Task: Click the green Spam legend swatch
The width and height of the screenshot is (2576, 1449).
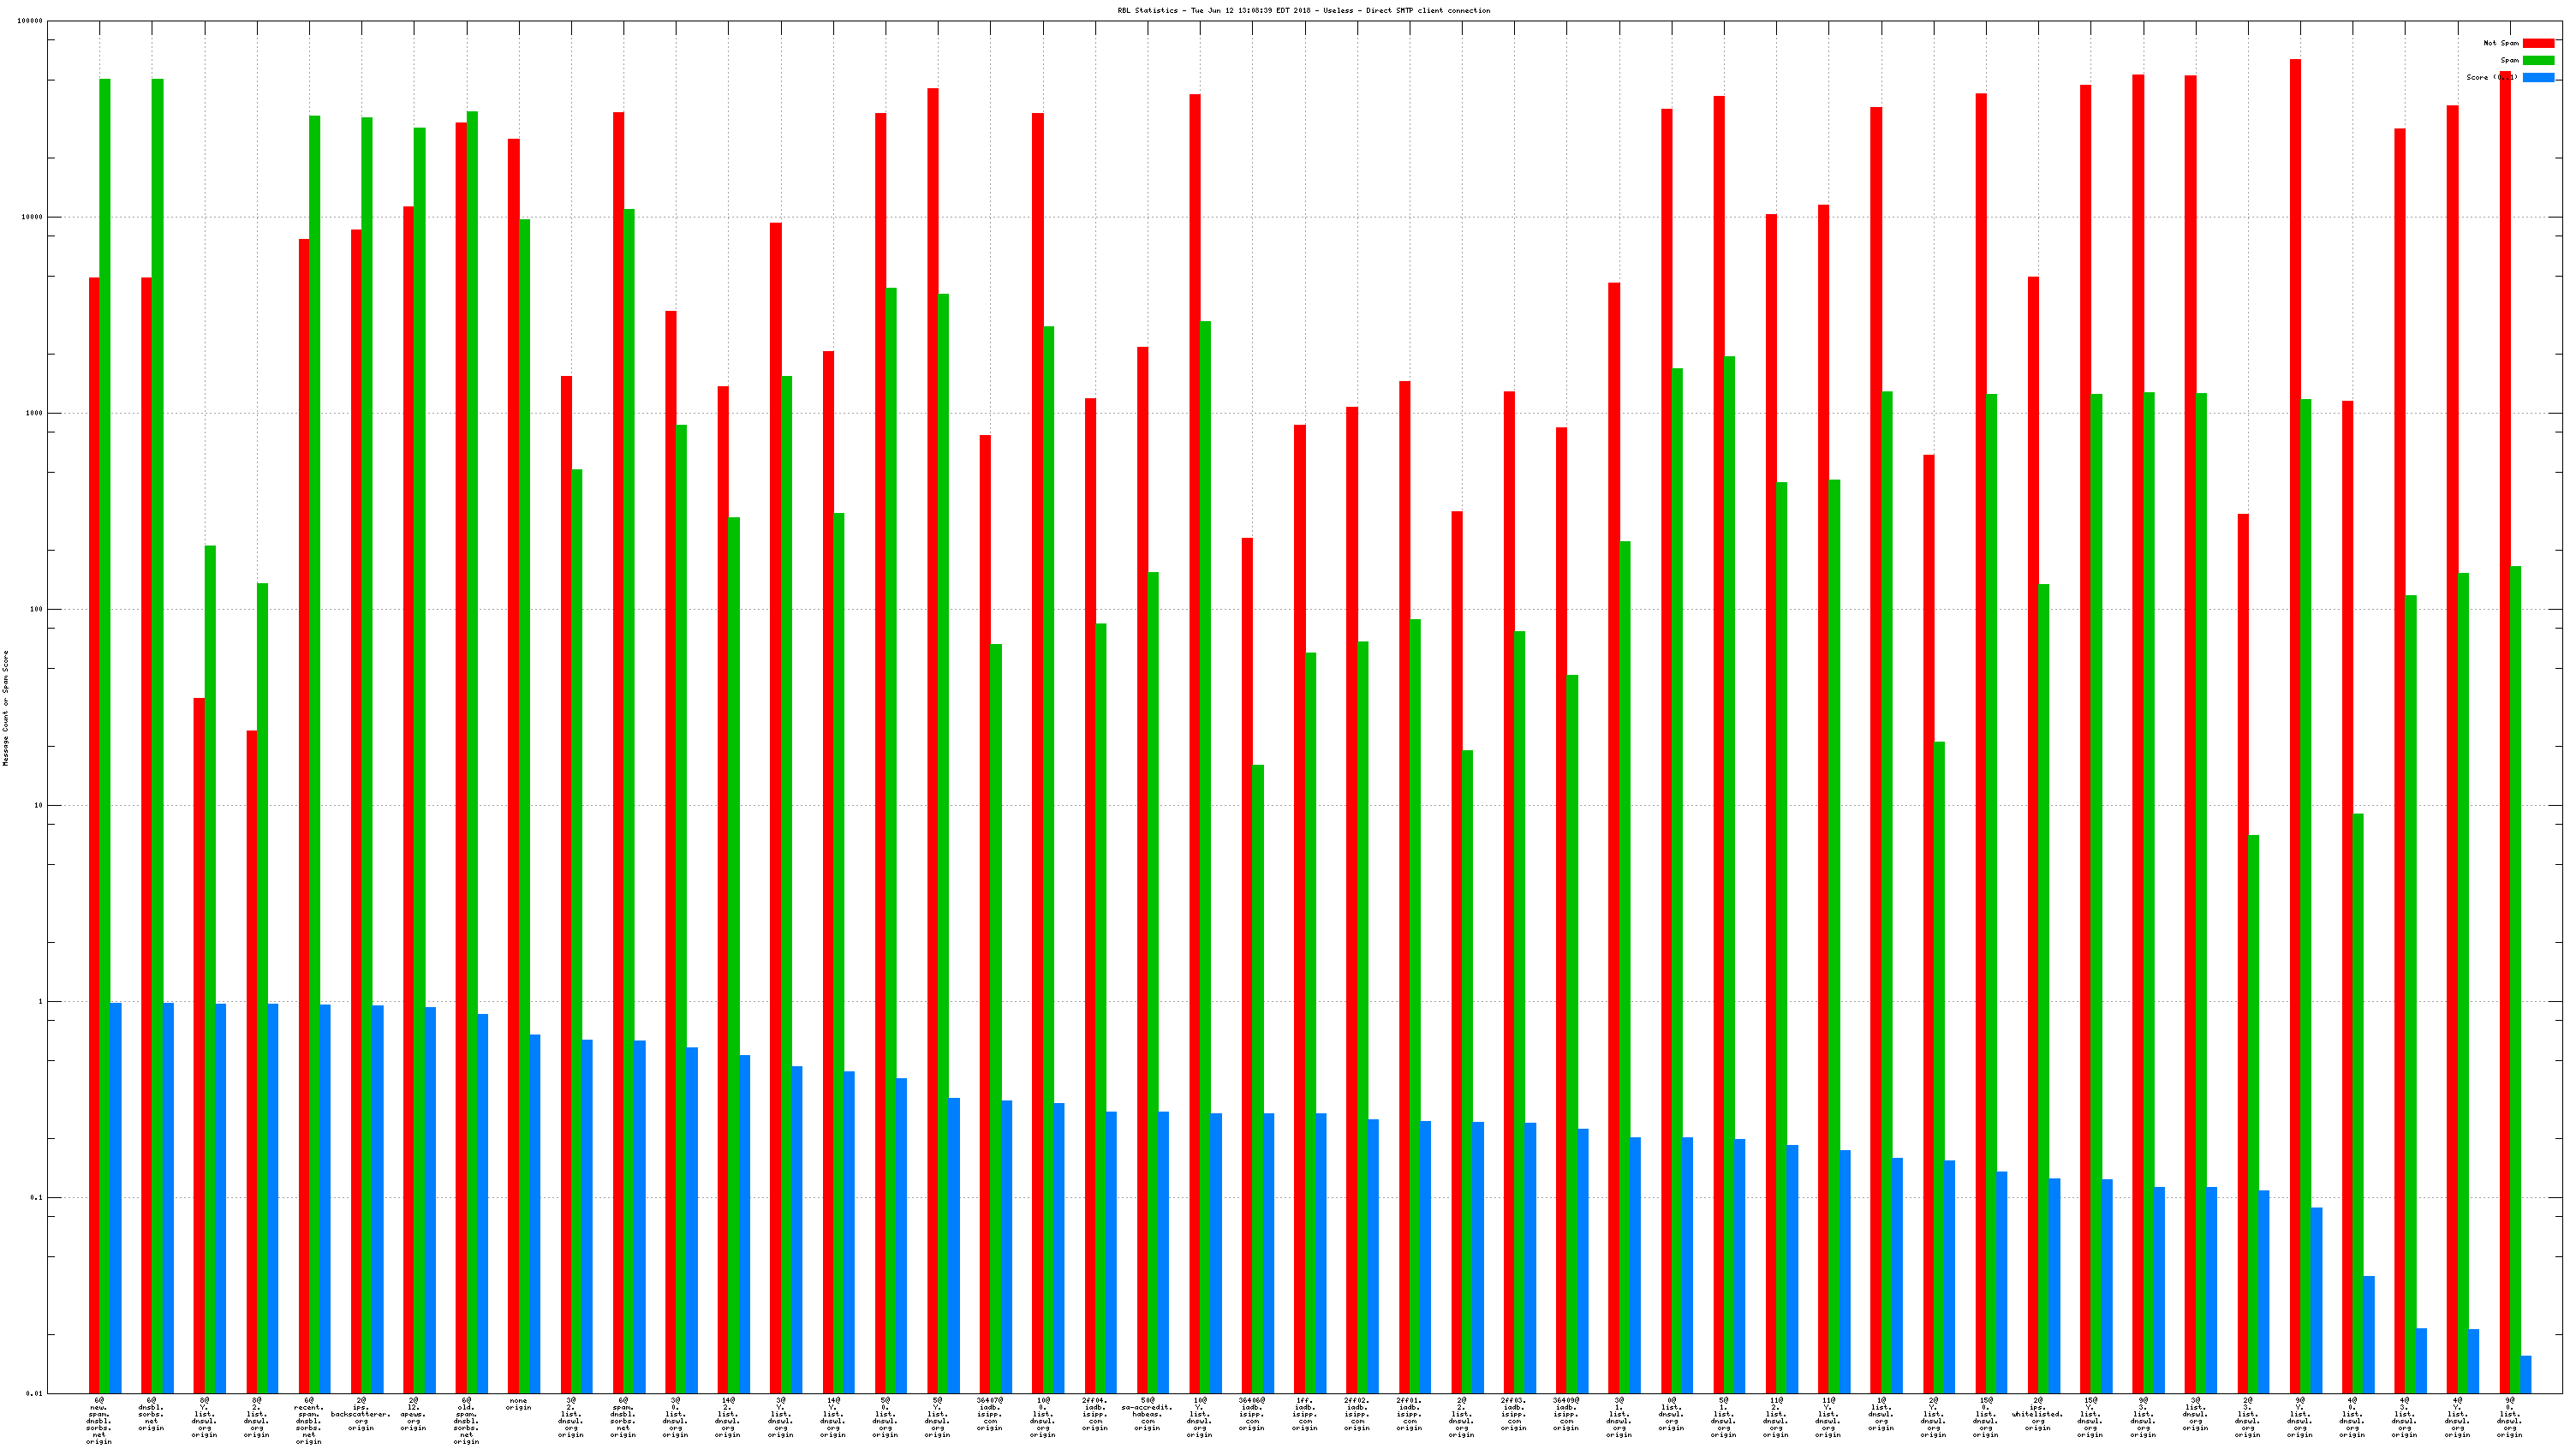Action: click(x=2538, y=60)
